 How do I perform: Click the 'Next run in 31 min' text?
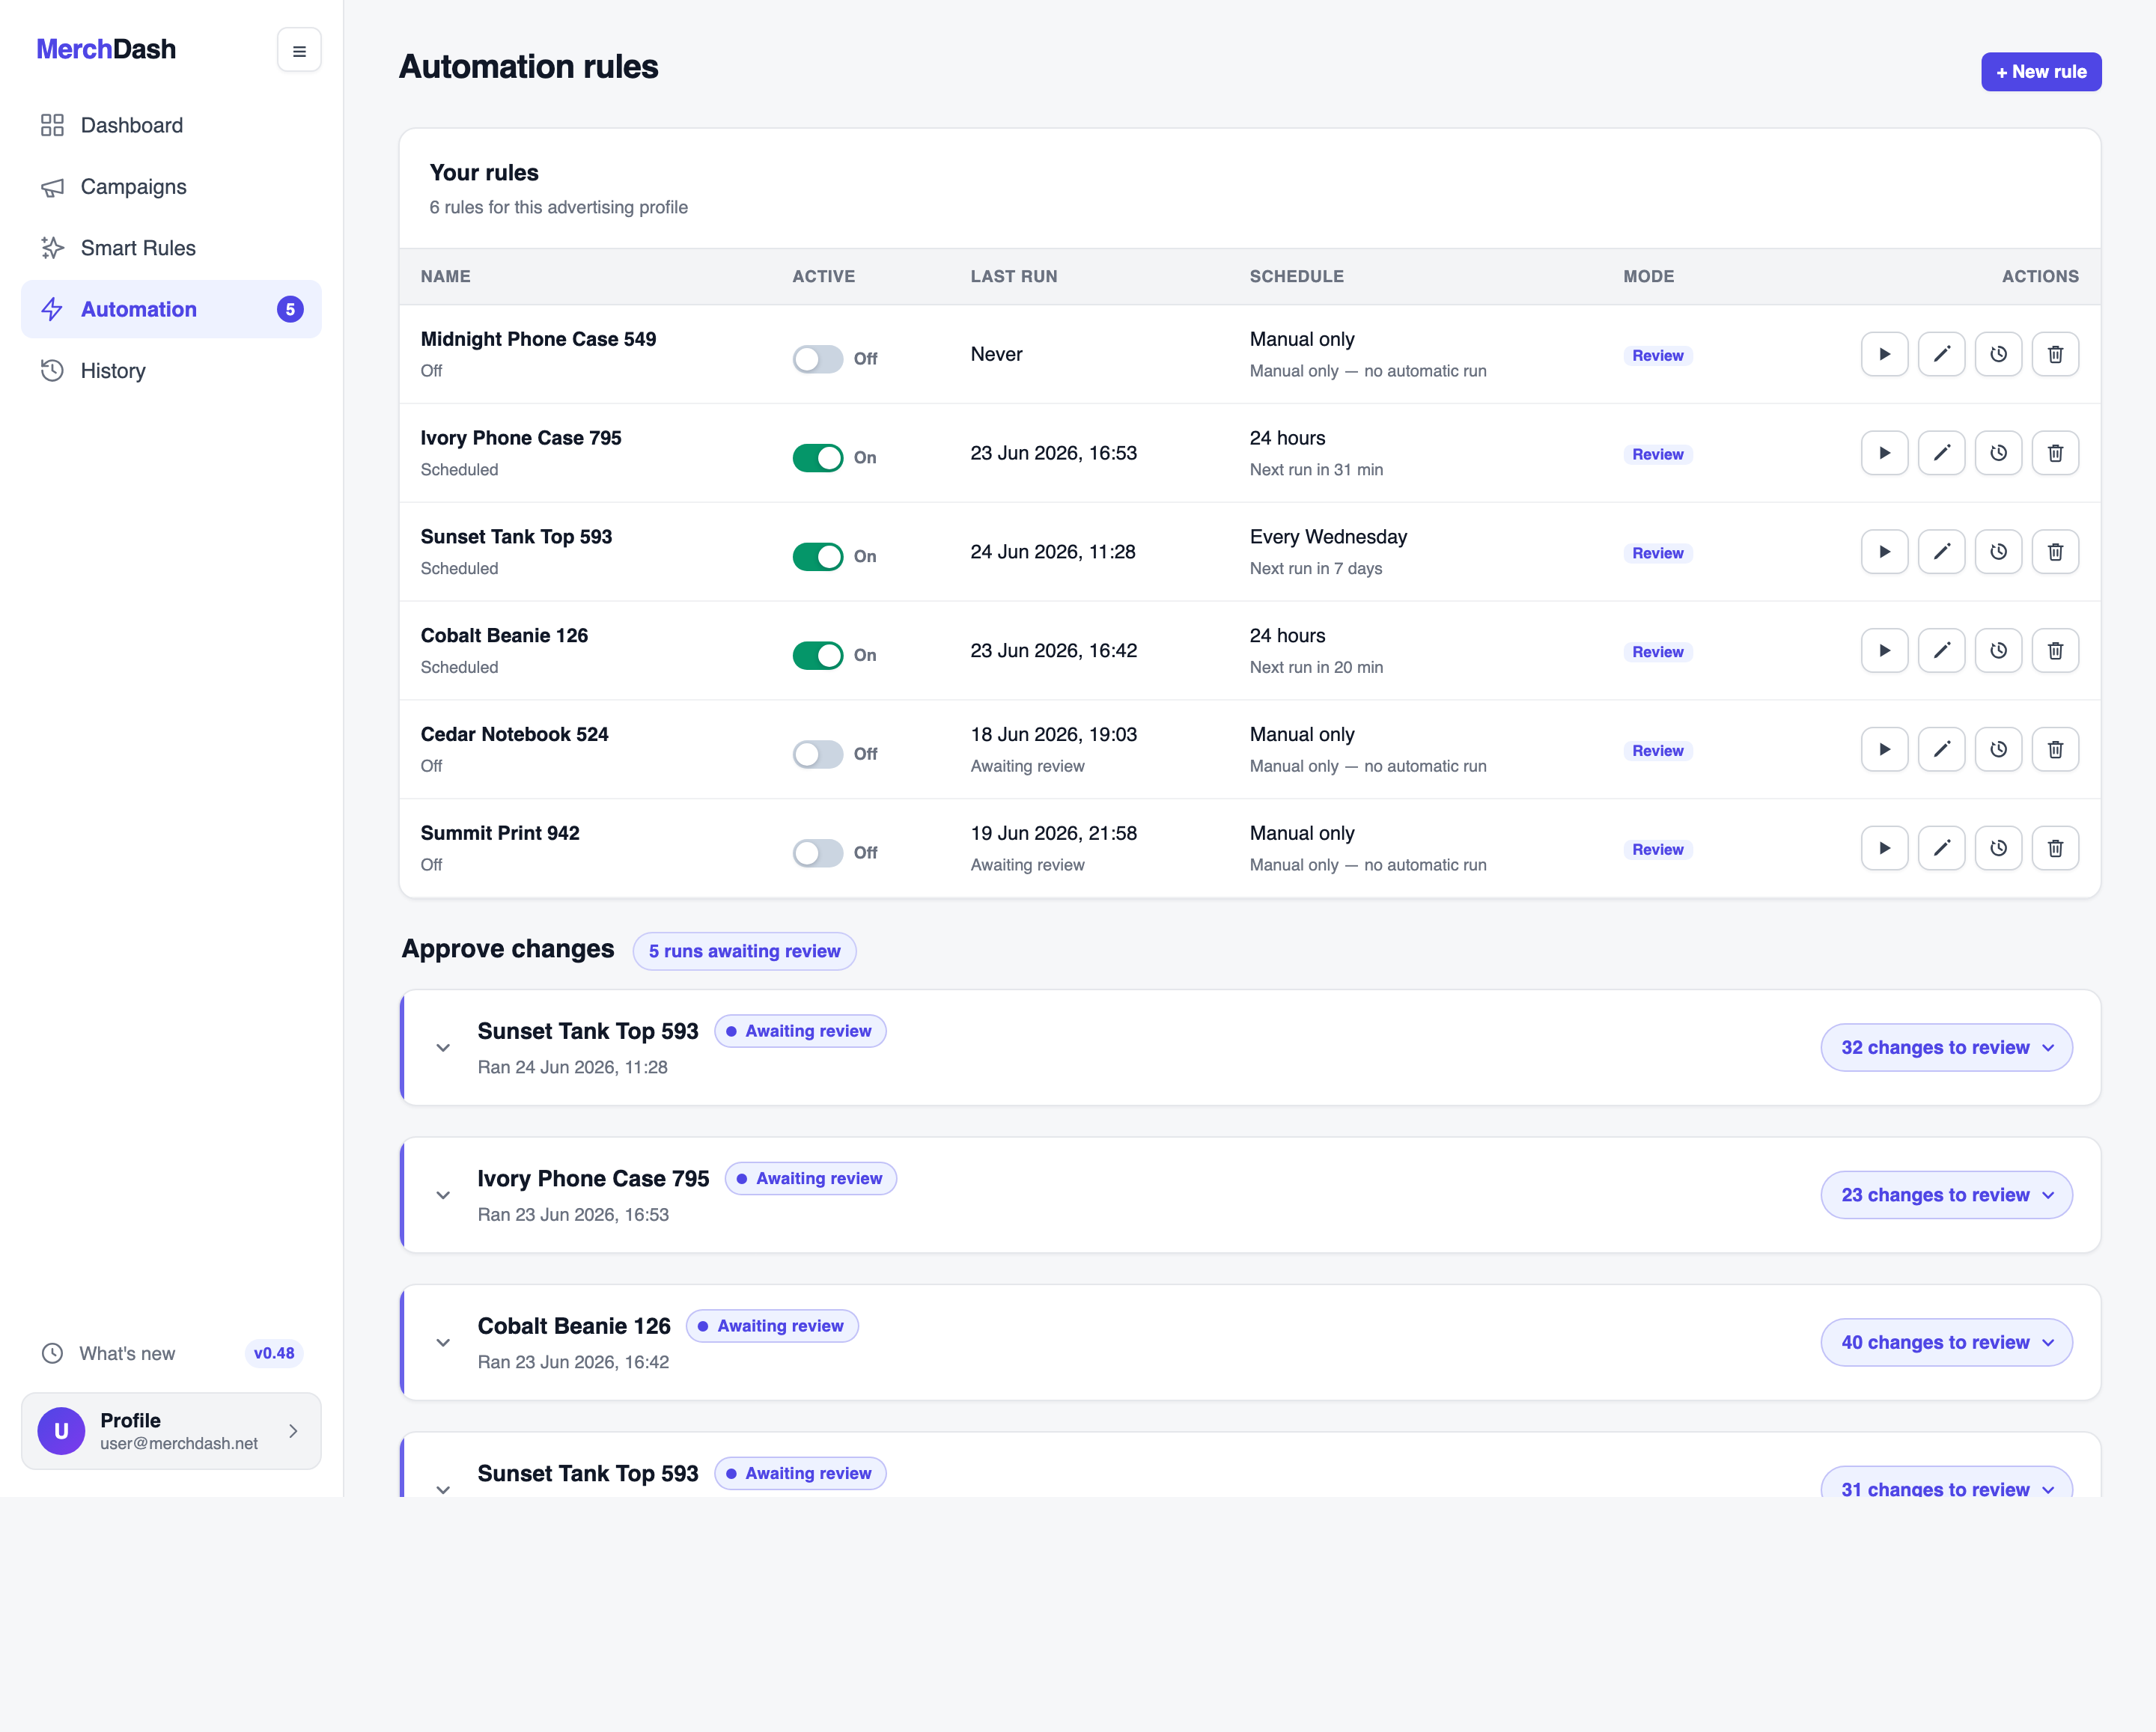coord(1316,470)
